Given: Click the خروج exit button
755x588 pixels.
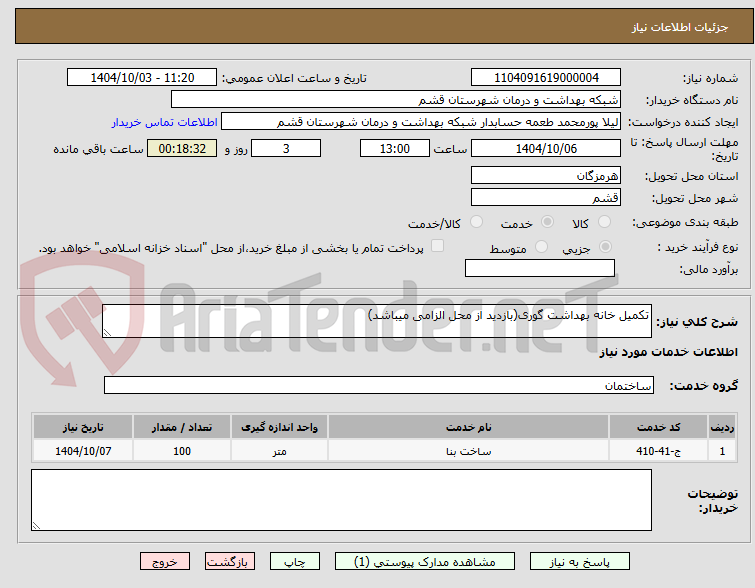Looking at the screenshot, I should click(165, 562).
